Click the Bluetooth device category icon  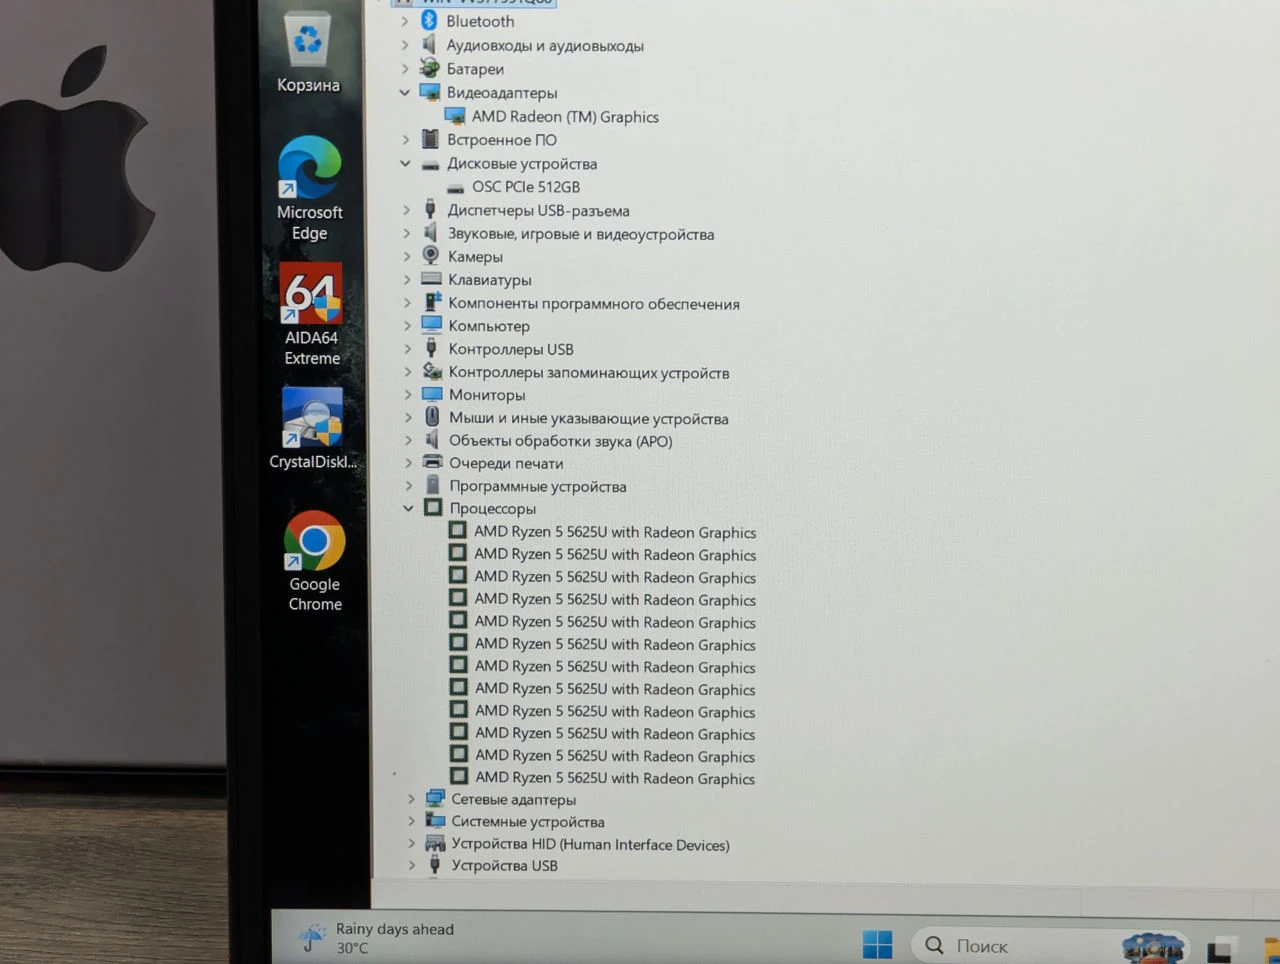coord(429,20)
